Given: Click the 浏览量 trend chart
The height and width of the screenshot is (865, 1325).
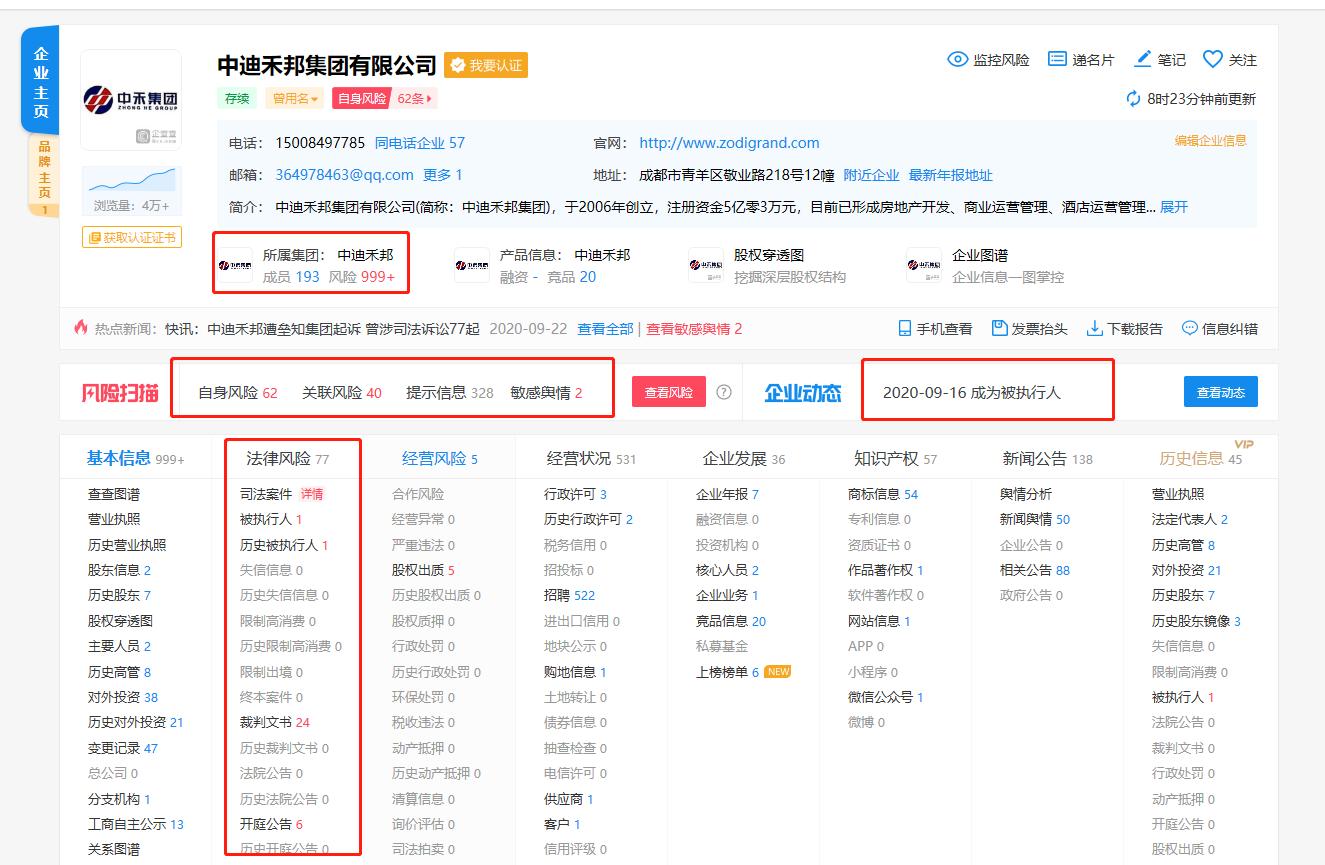Looking at the screenshot, I should click(x=130, y=181).
